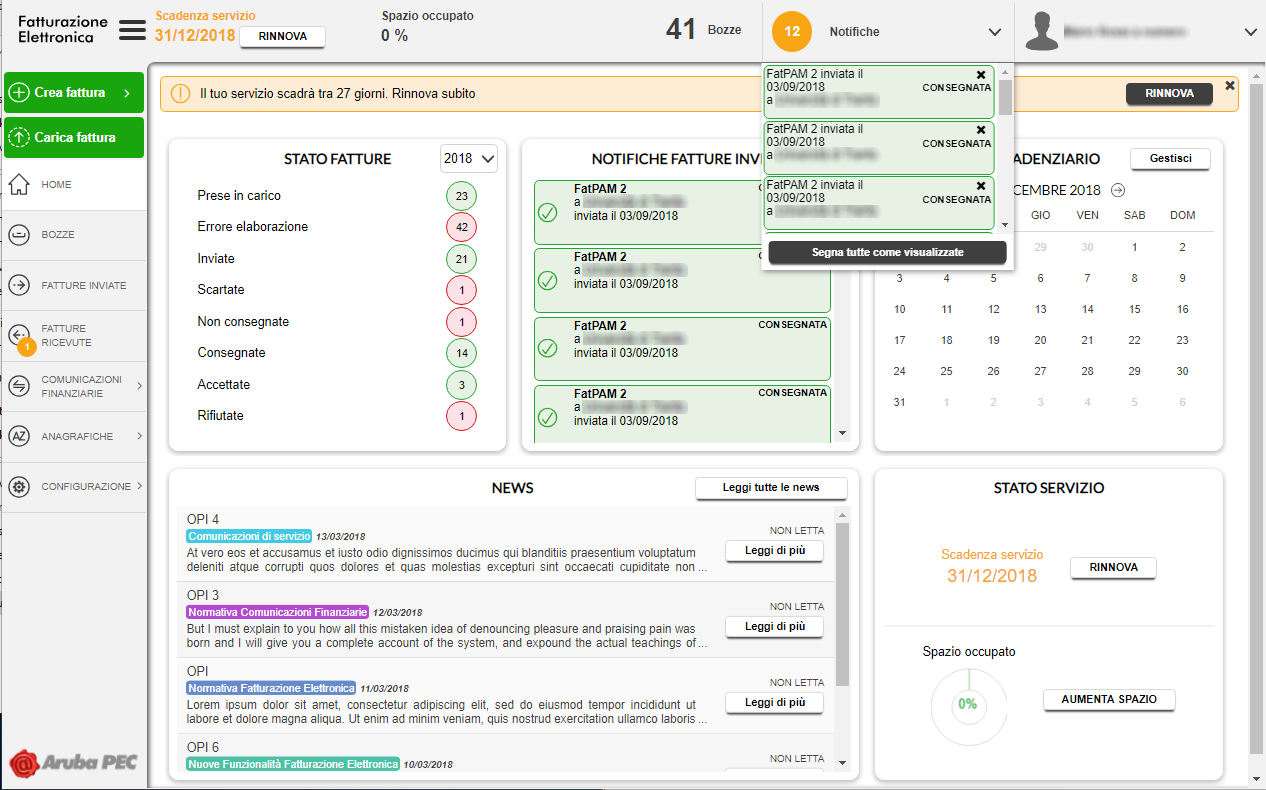Open Fatture Ricevute menu item
1266x790 pixels.
point(64,336)
